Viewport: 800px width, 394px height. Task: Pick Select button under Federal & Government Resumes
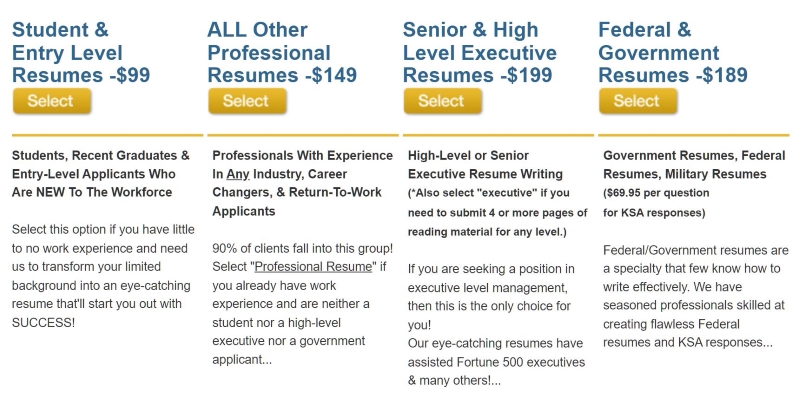[638, 101]
